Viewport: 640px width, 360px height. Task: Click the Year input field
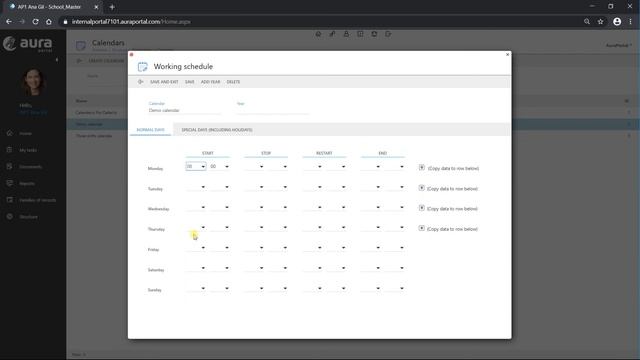[273, 110]
